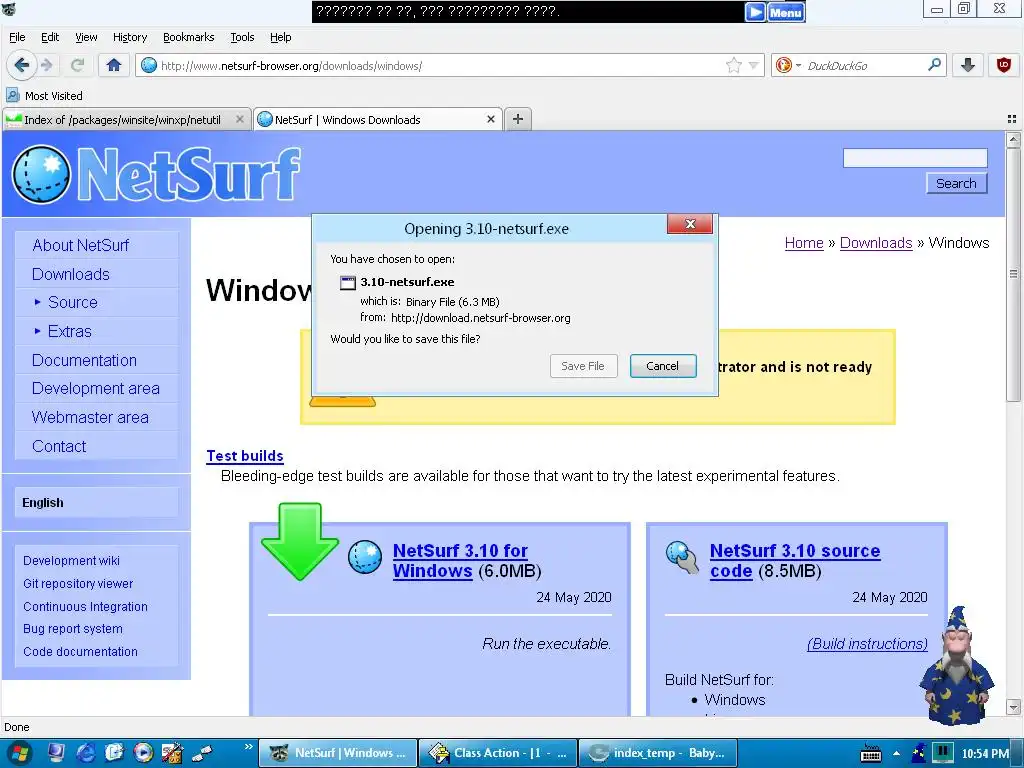Screen dimensions: 1024x768
Task: Close the Opening 3.10-netsurf.exe dialog
Action: (x=690, y=224)
